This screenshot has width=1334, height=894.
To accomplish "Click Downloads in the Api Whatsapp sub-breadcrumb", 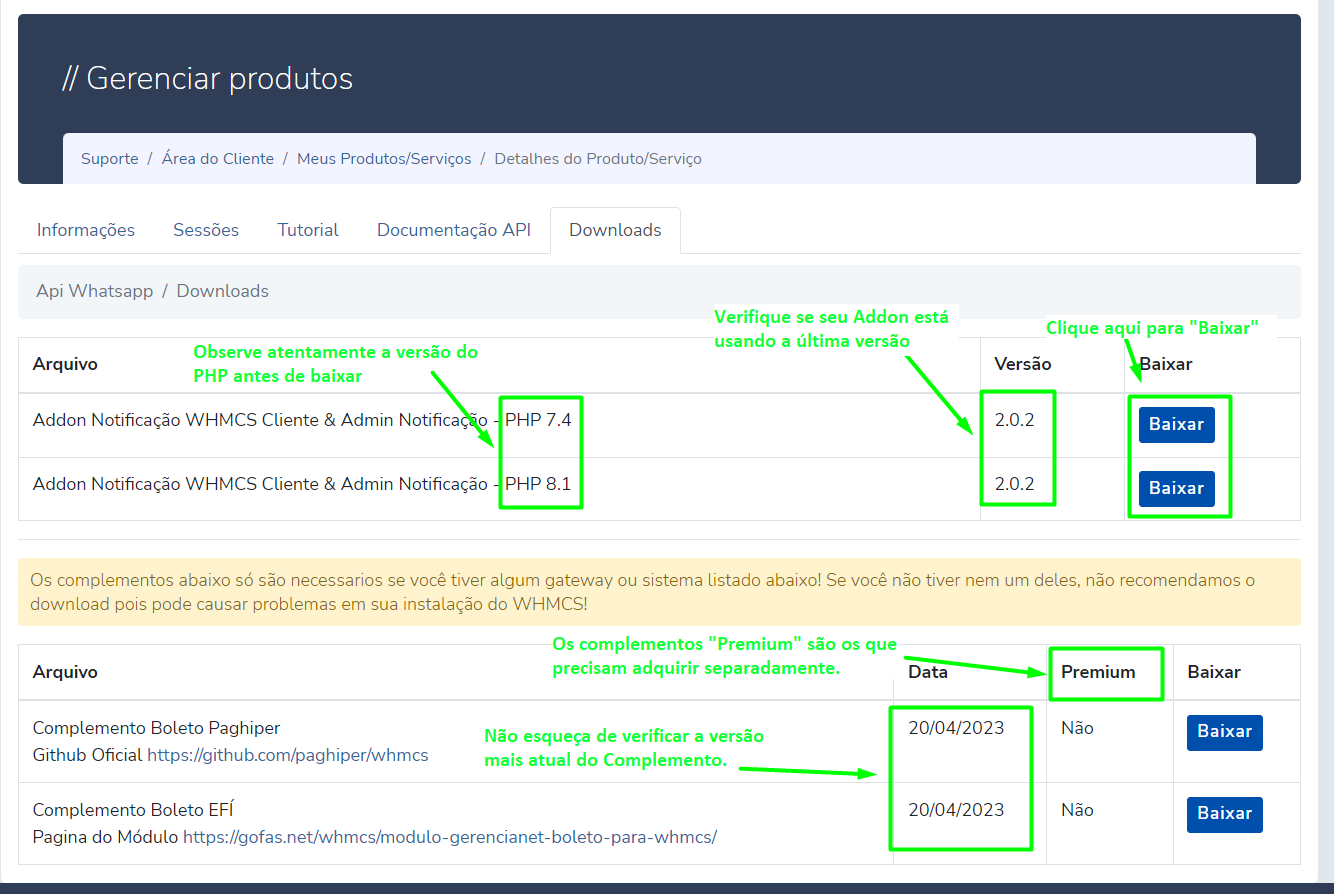I will click(223, 291).
